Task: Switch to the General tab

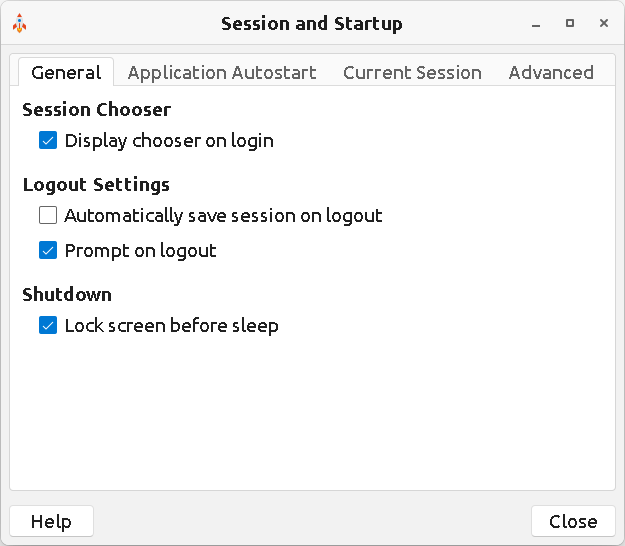Action: click(x=66, y=72)
